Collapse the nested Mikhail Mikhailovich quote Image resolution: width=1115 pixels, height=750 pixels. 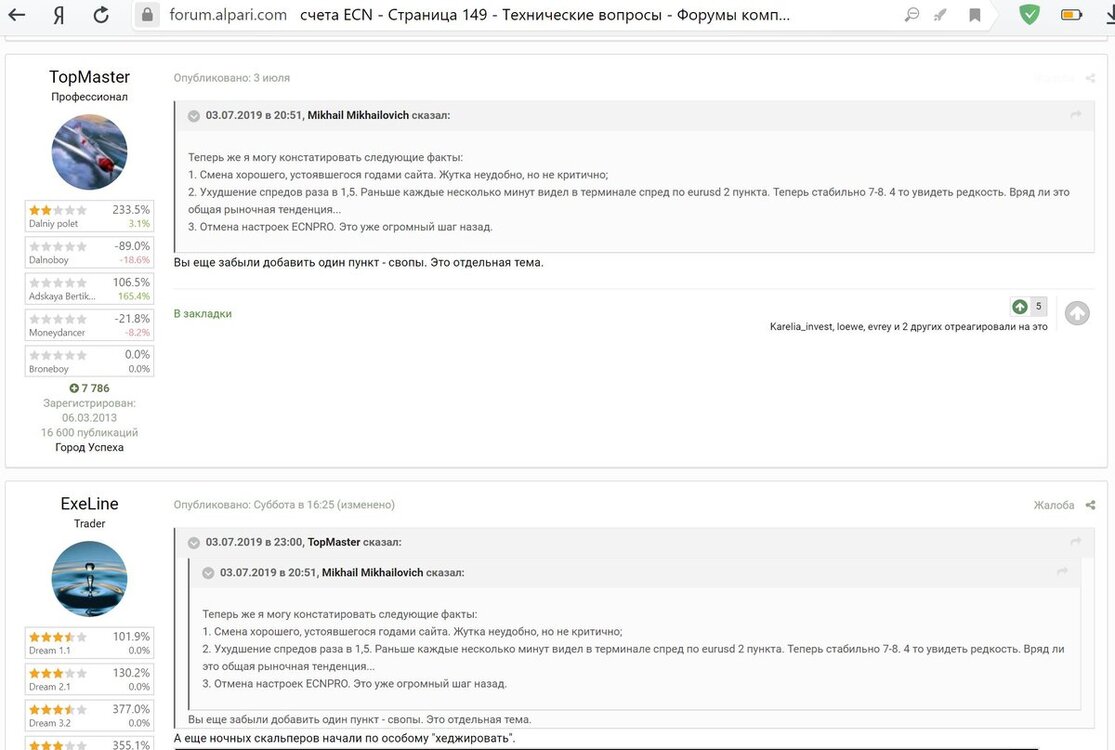click(x=208, y=573)
